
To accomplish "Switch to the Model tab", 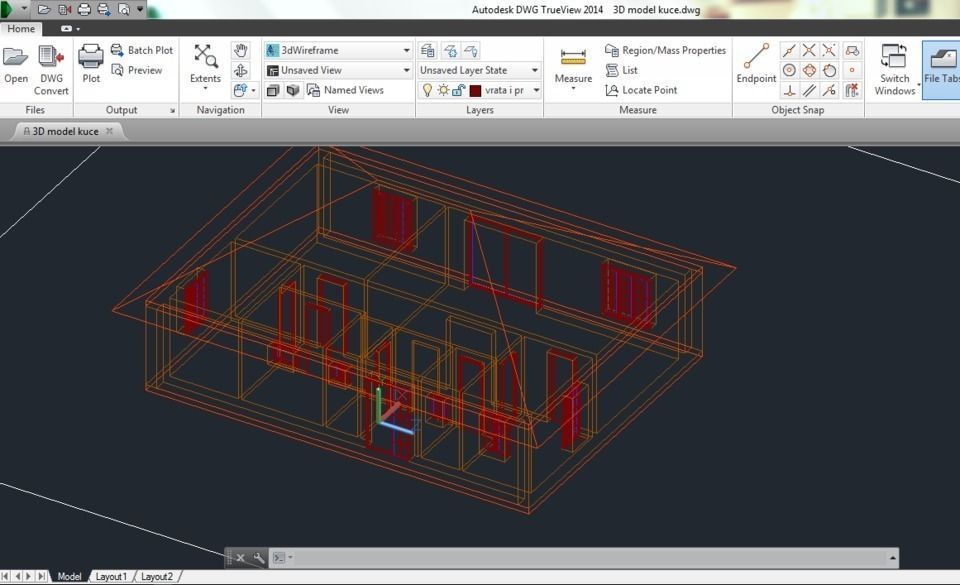I will [x=69, y=576].
